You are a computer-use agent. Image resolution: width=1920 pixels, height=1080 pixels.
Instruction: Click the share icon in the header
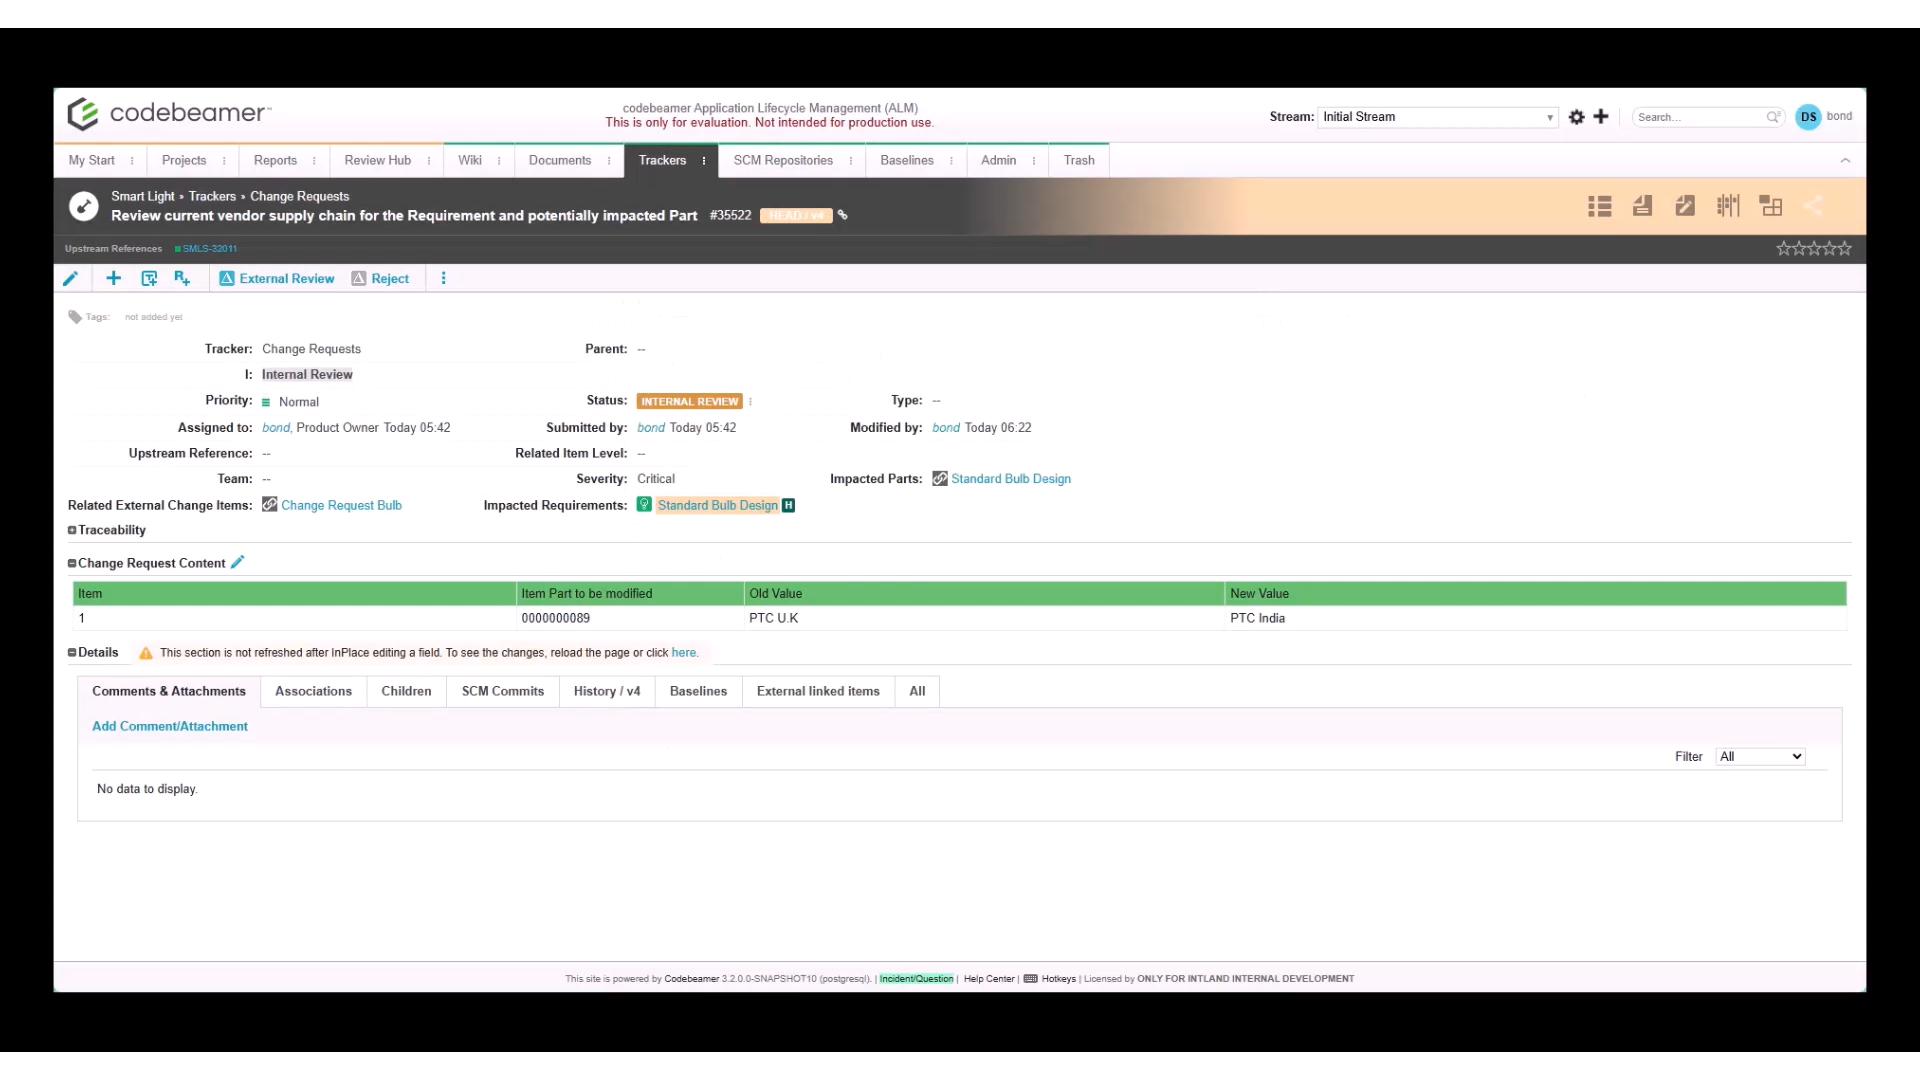(x=1813, y=206)
